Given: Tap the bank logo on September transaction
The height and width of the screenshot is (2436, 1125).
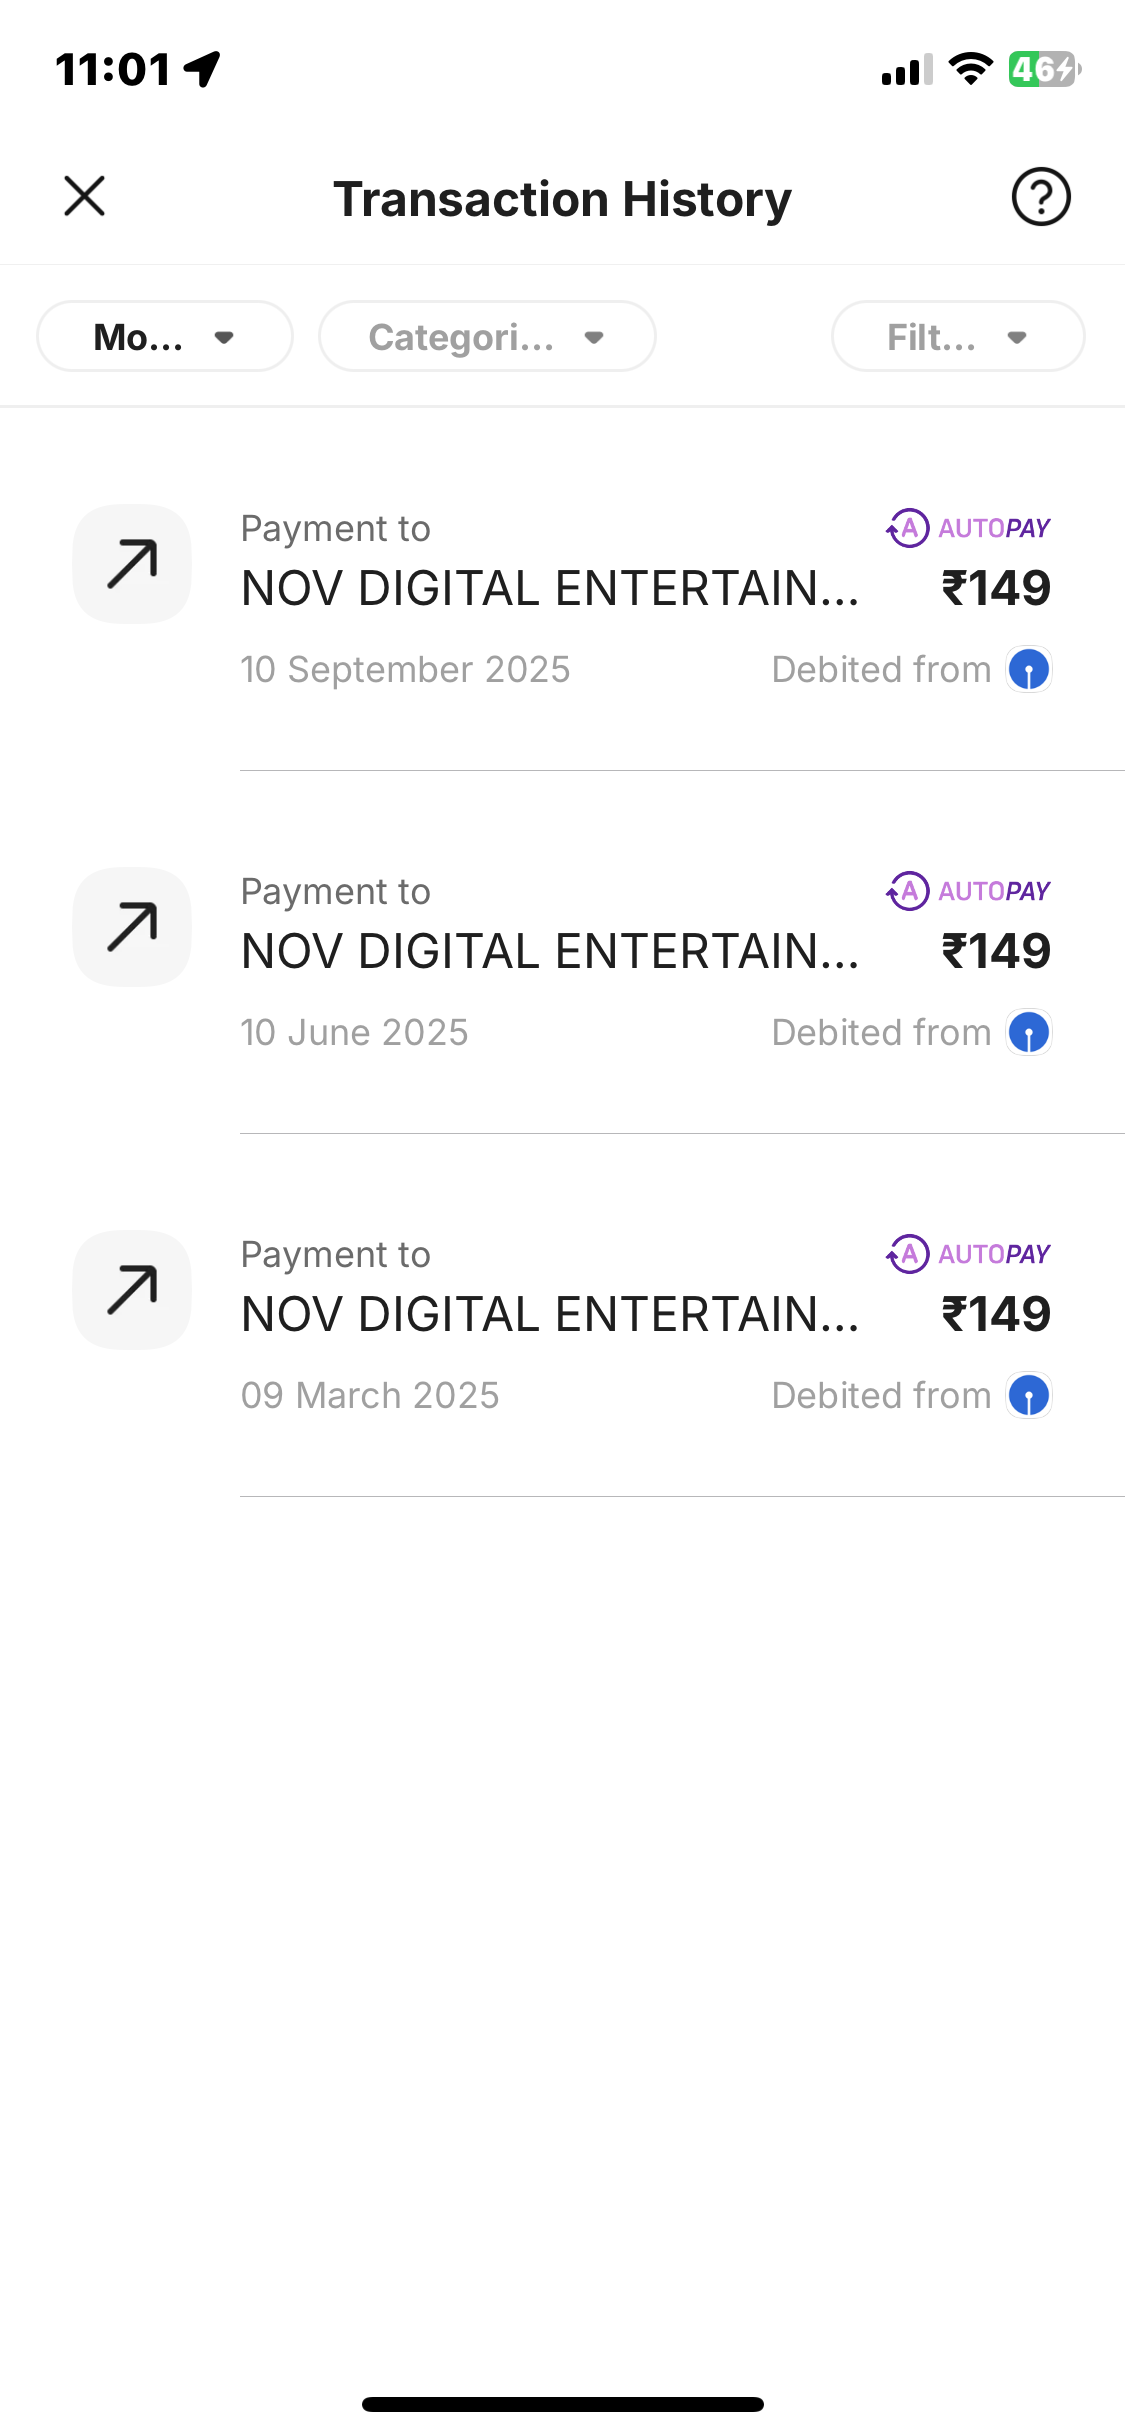Looking at the screenshot, I should (x=1028, y=670).
